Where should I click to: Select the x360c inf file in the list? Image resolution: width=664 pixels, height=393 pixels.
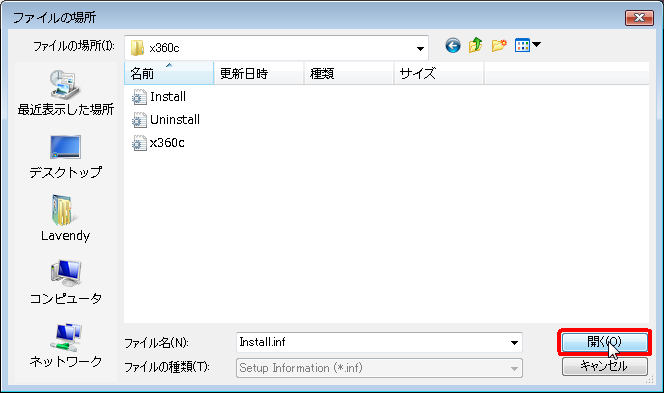point(158,143)
